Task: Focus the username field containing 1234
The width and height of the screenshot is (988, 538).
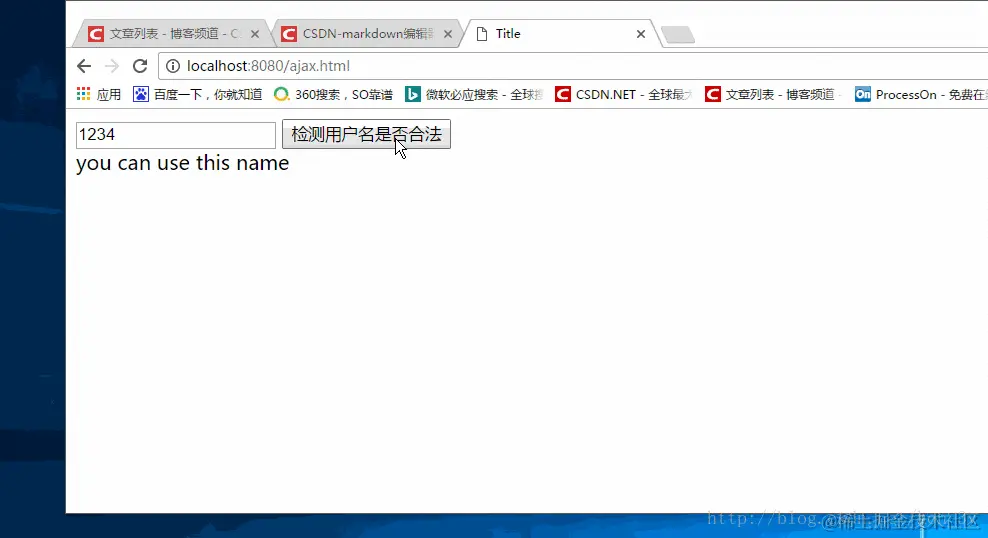Action: (x=176, y=135)
